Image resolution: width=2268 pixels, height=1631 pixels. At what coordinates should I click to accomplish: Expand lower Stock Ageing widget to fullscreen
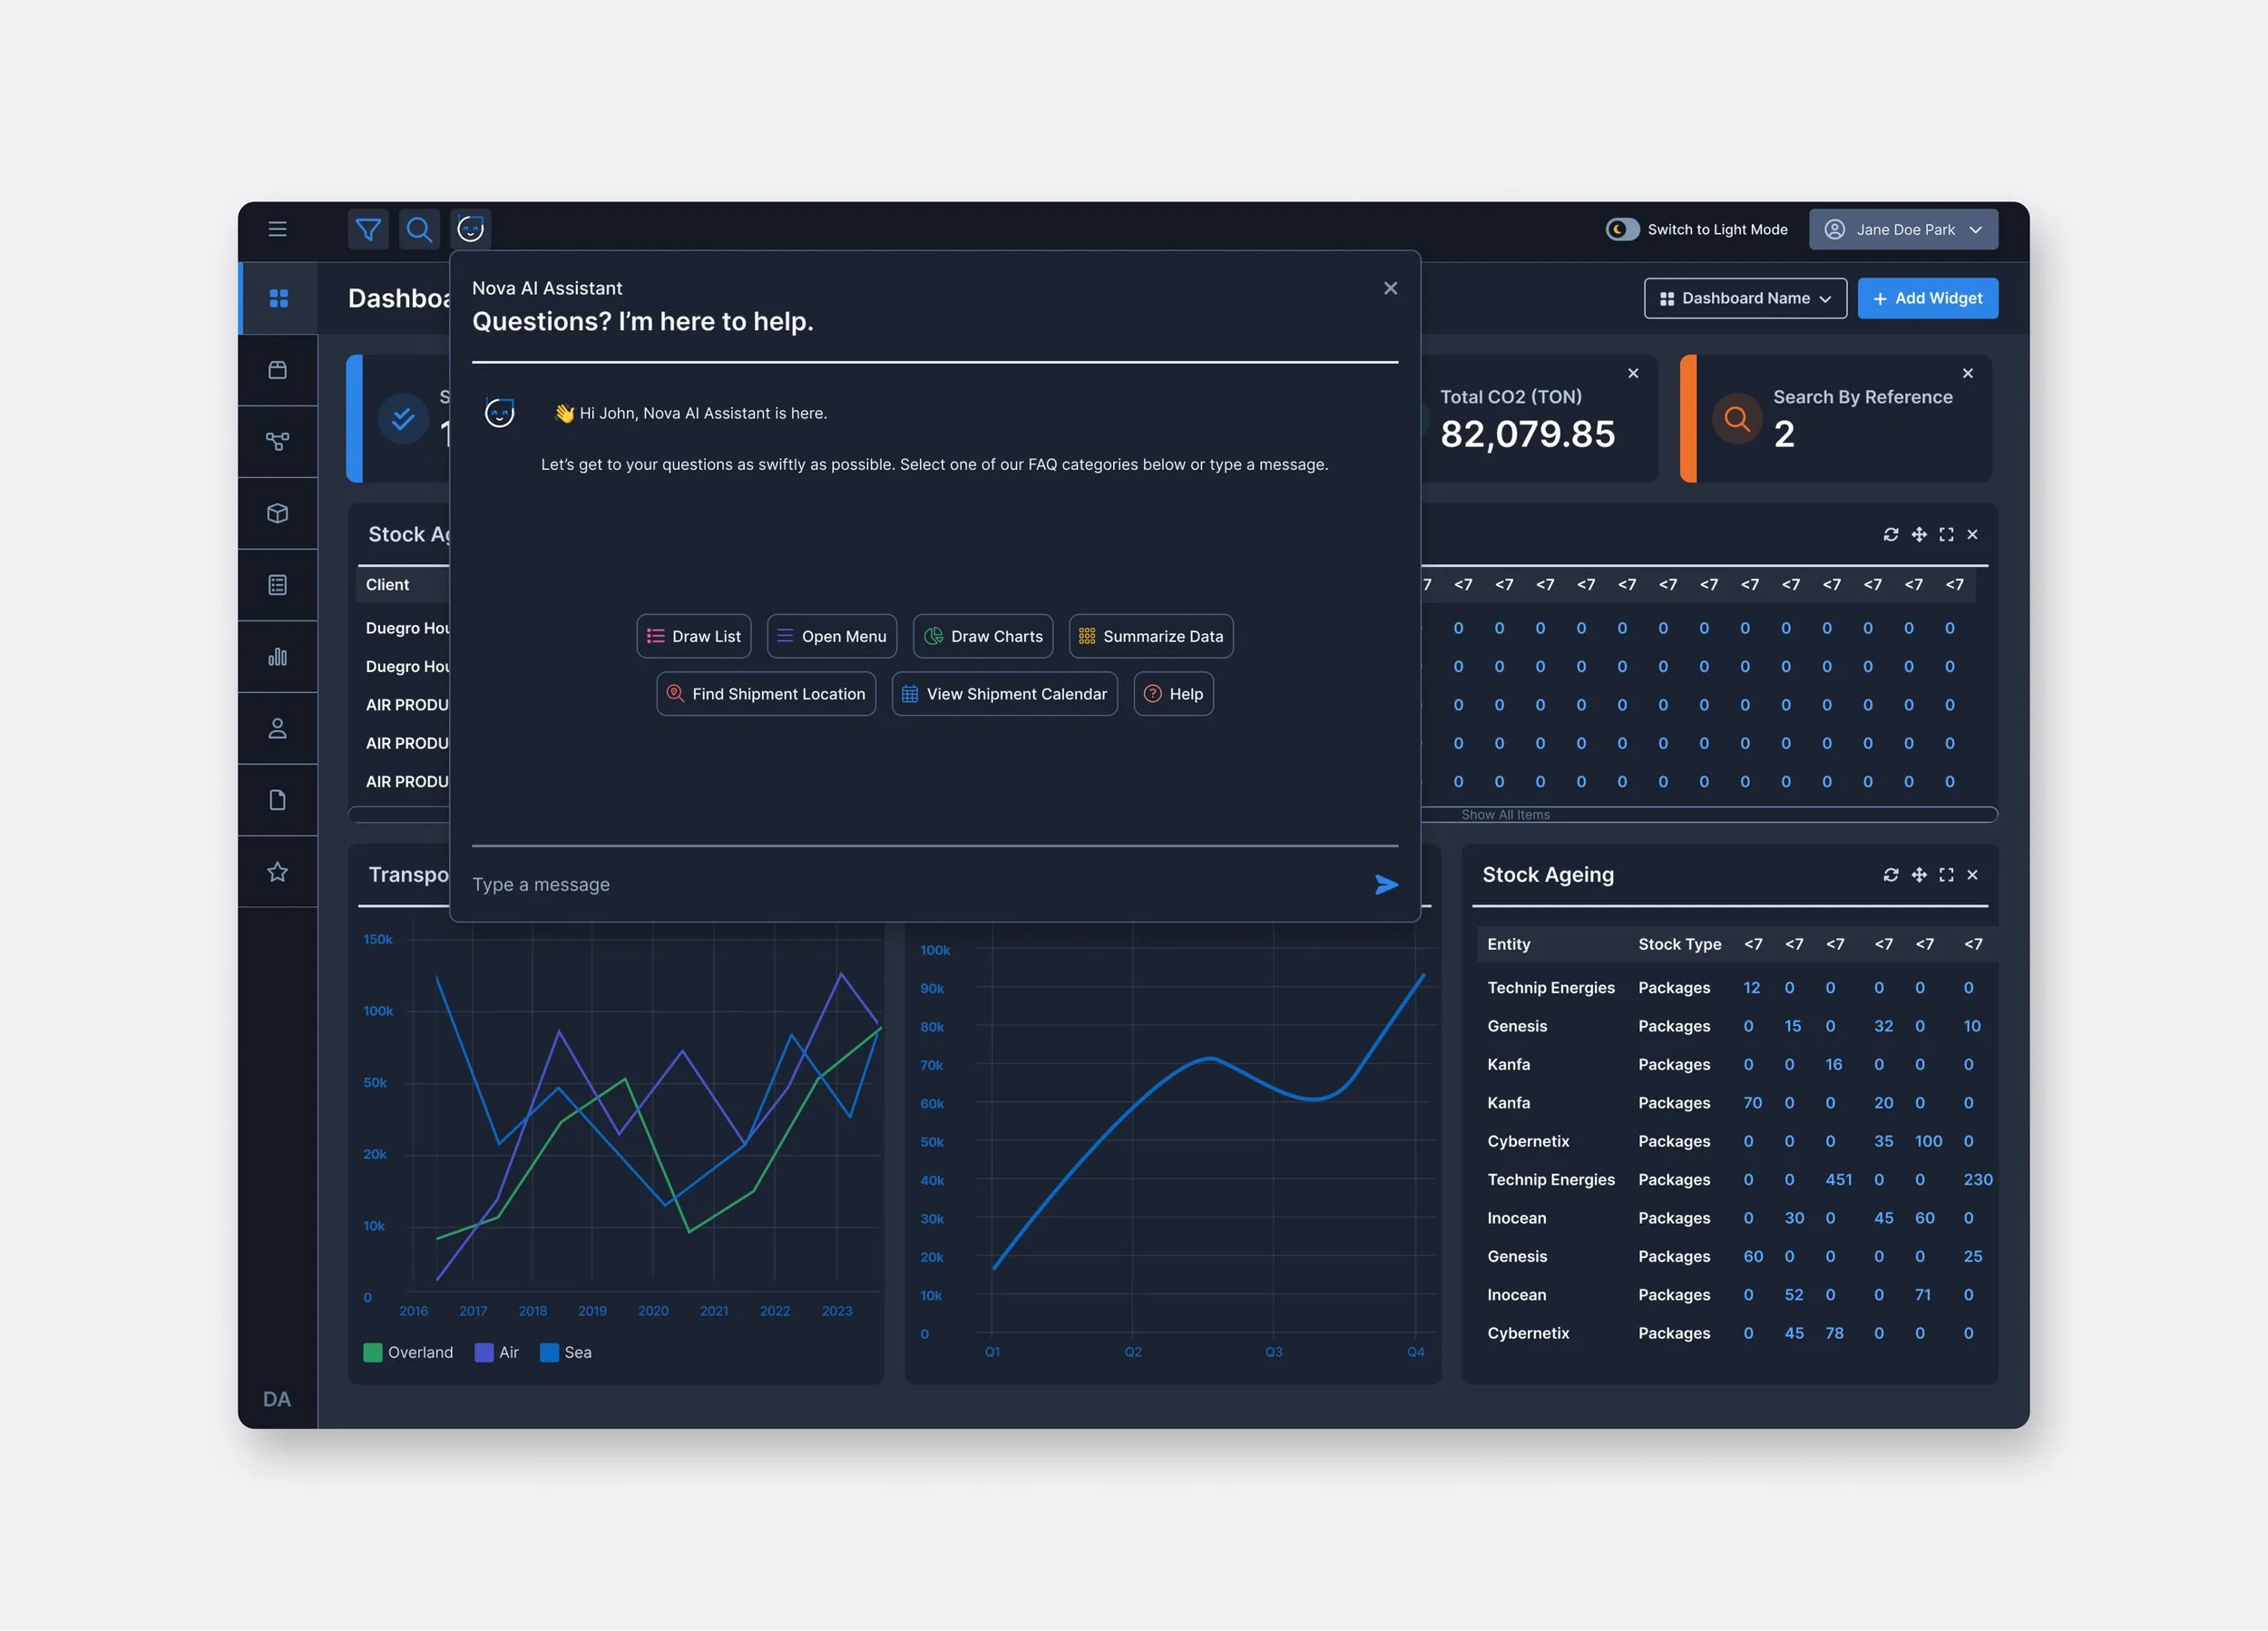(1946, 875)
